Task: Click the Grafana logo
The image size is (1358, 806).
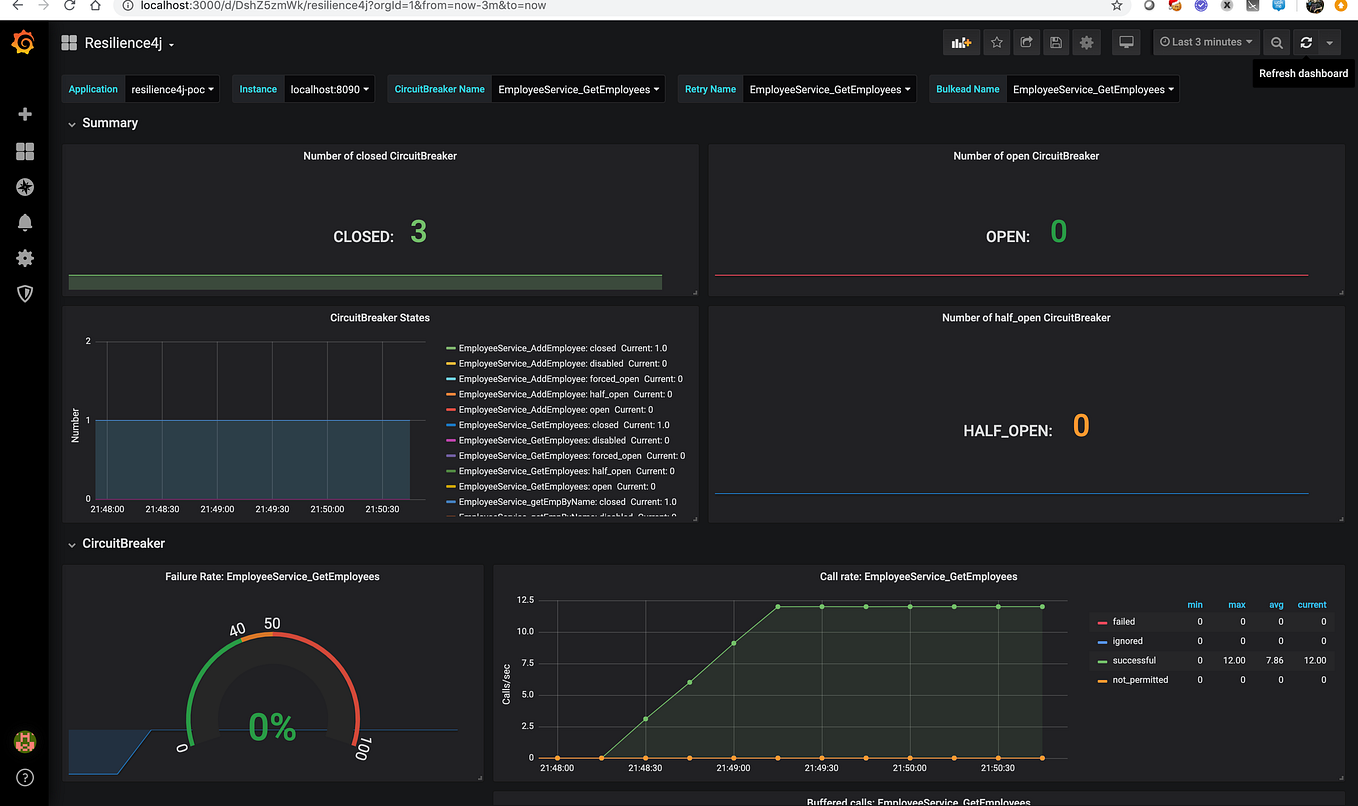Action: (x=24, y=42)
